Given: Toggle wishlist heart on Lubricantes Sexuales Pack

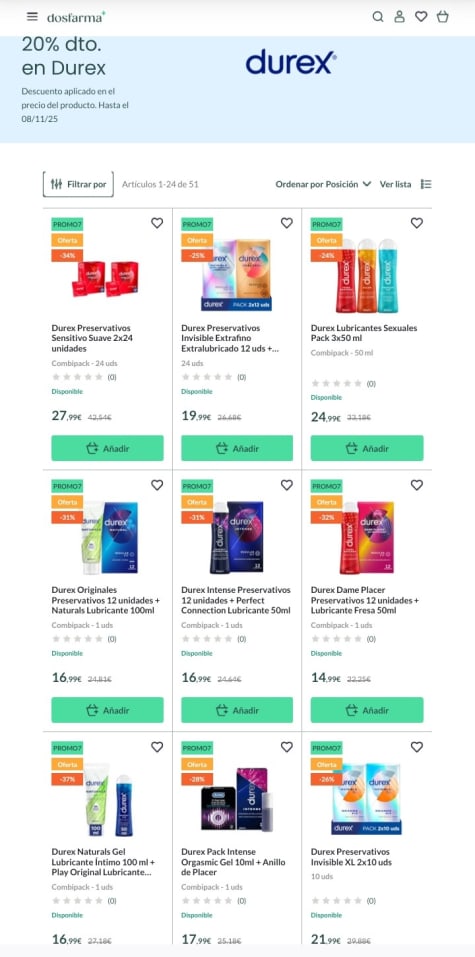Looking at the screenshot, I should (416, 223).
